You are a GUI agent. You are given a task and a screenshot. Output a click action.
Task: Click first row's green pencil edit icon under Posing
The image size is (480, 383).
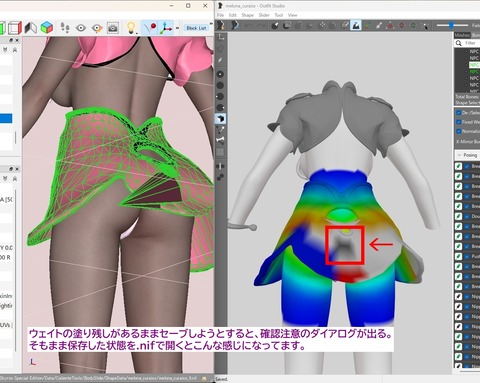pos(459,166)
